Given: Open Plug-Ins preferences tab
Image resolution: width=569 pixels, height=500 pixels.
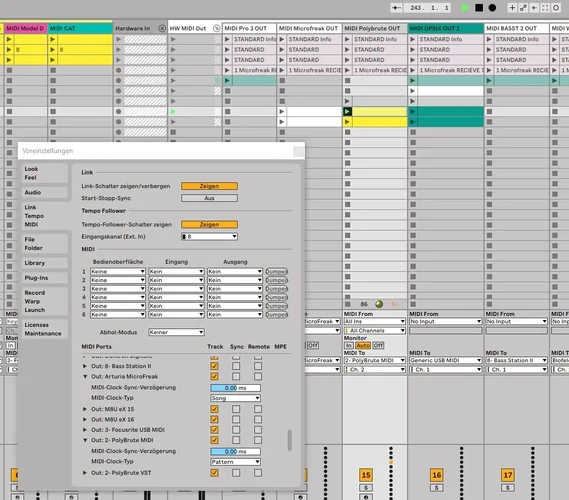Looking at the screenshot, I should point(44,278).
